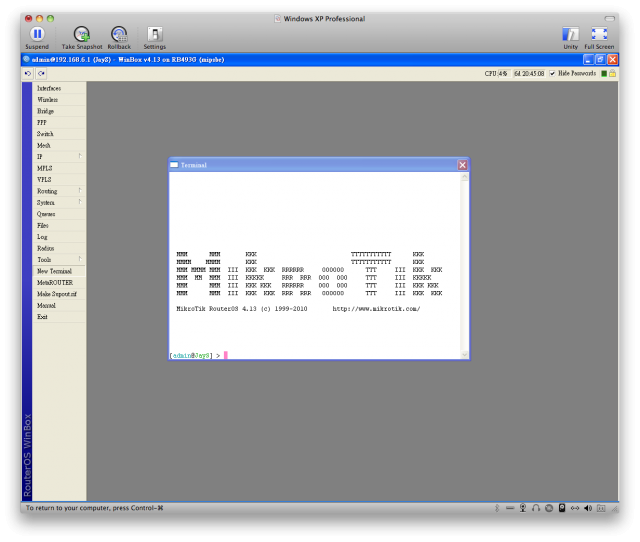Click the webcam device status icon

523,508
